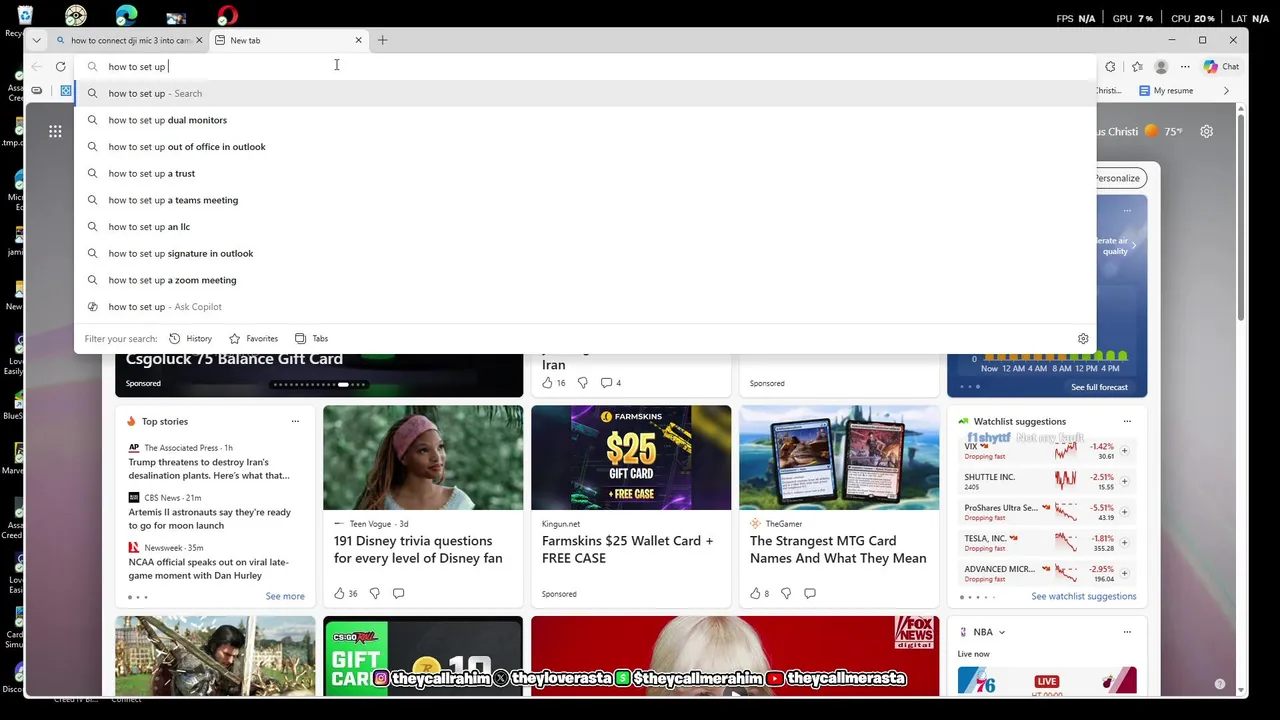1280x720 pixels.
Task: Open the NBA card more options
Action: coord(1127,632)
